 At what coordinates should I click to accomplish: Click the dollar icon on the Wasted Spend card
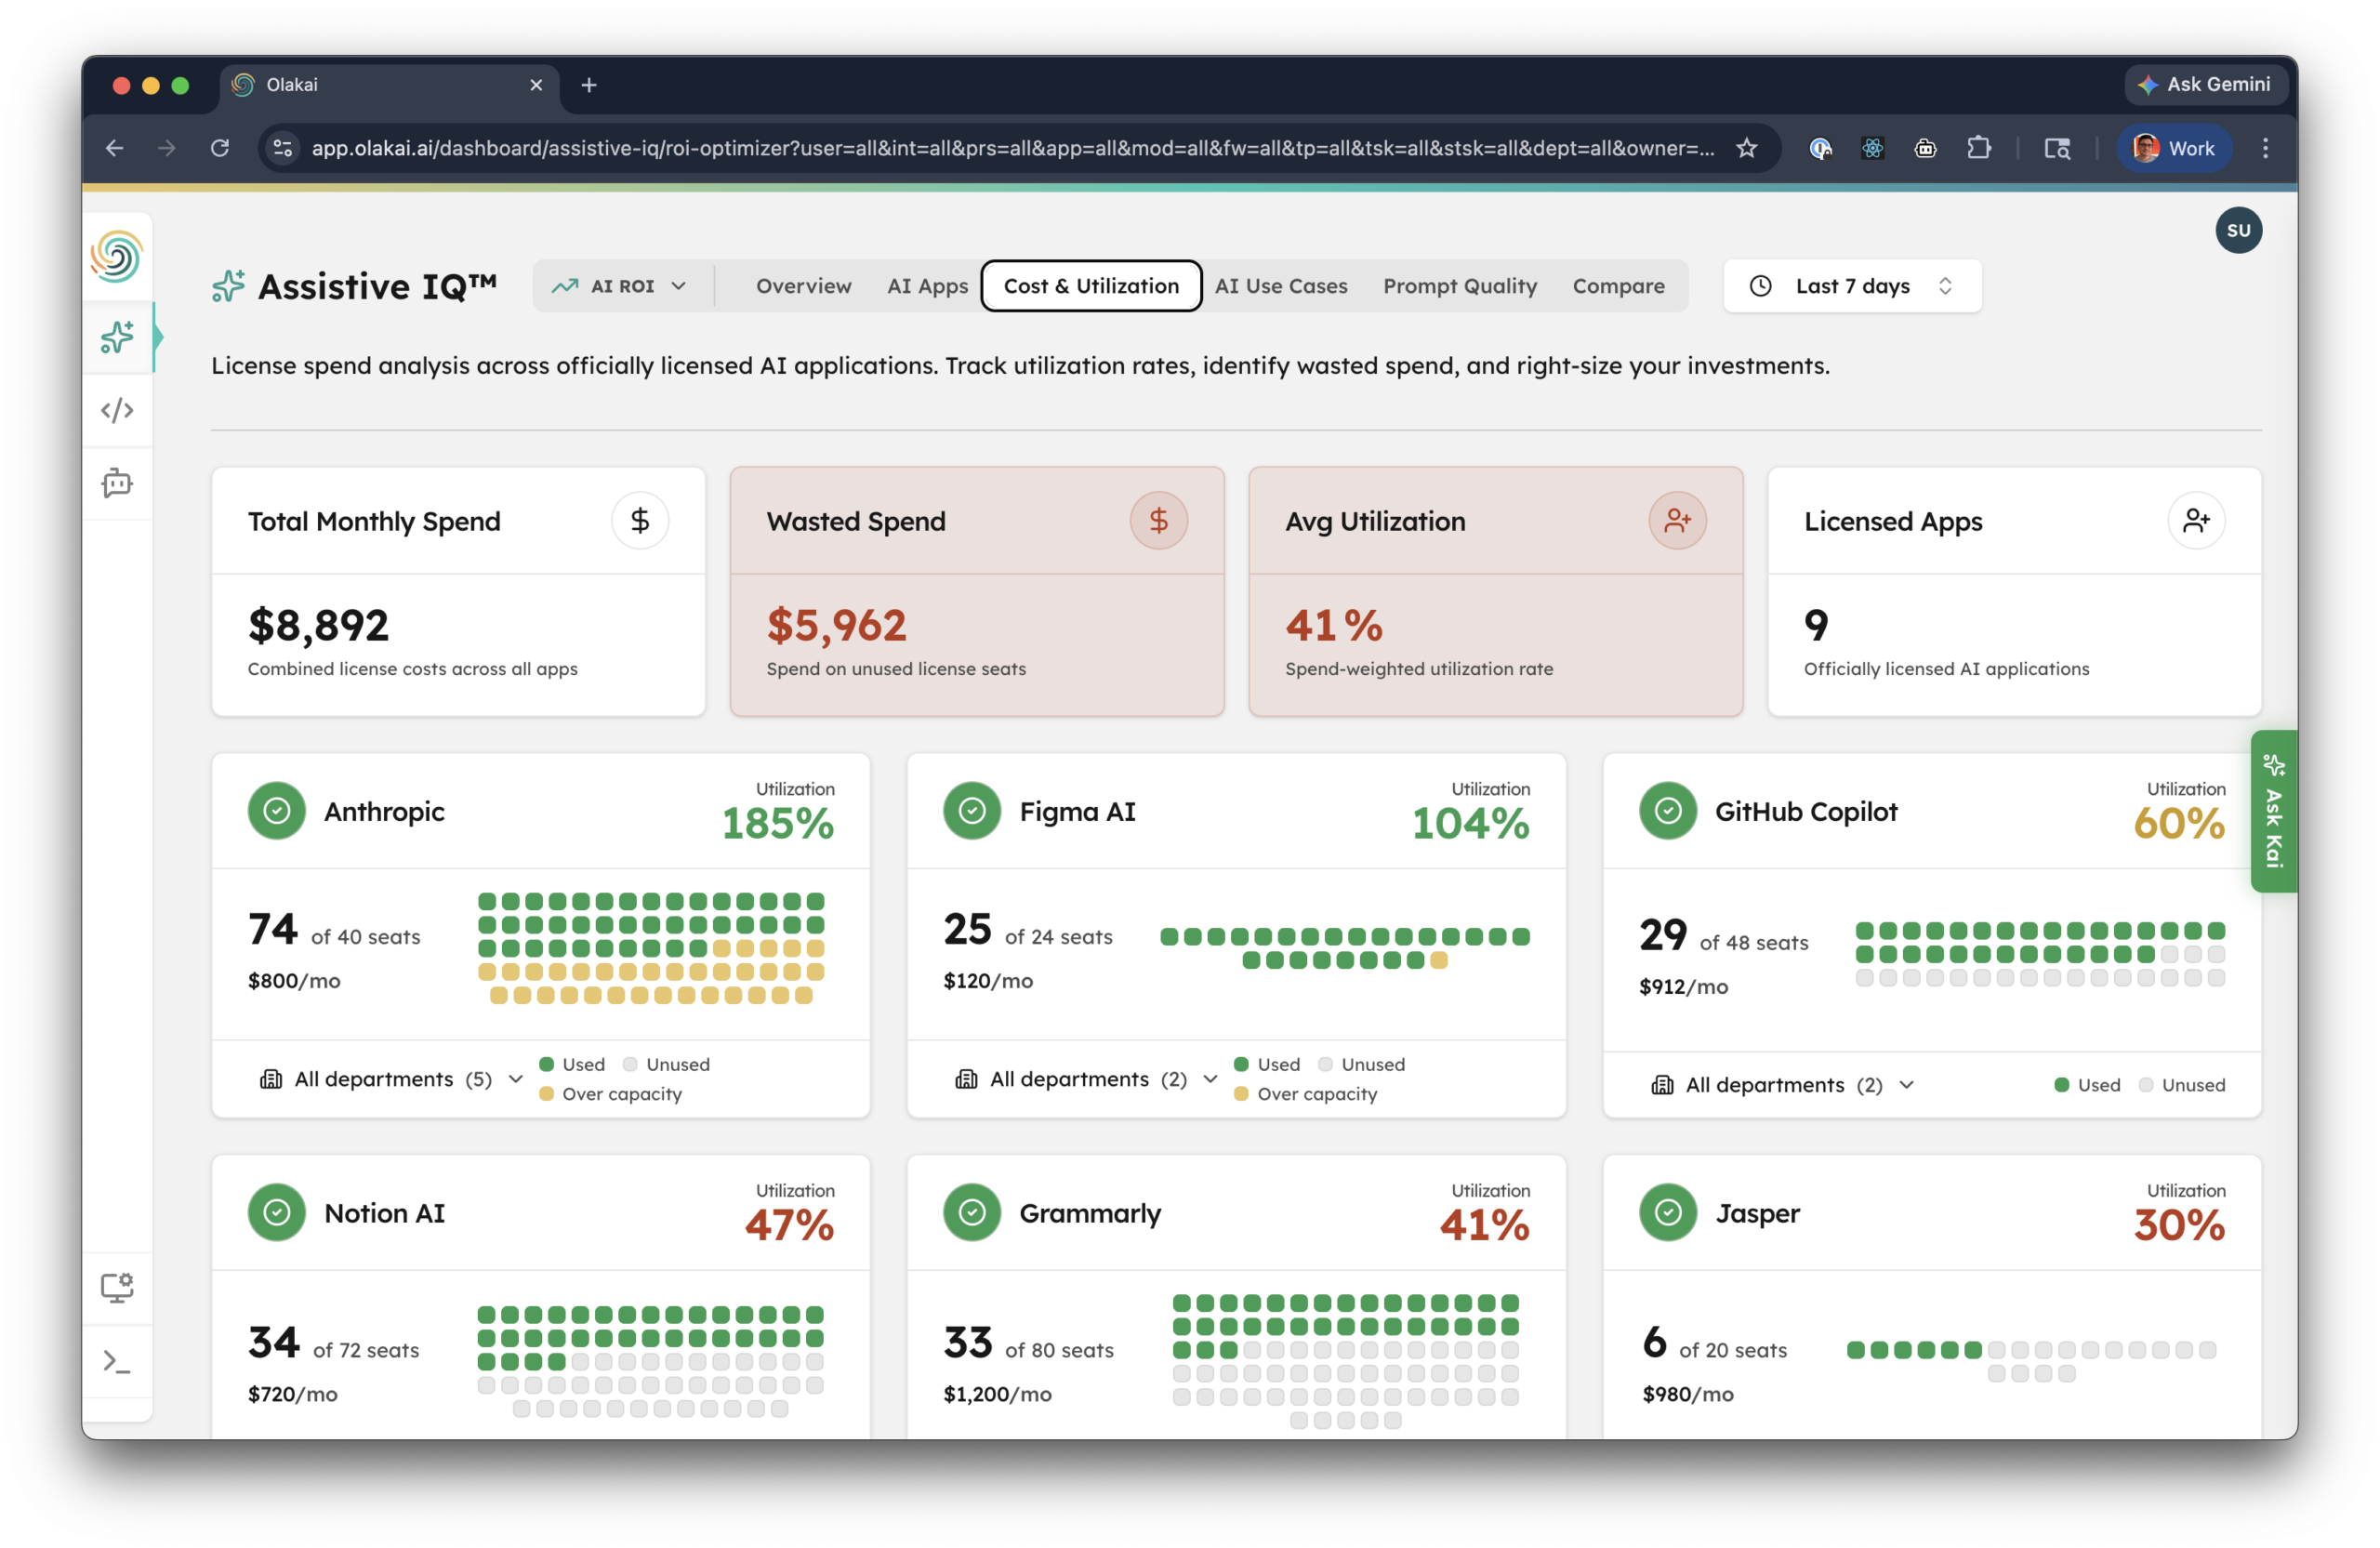[x=1158, y=520]
